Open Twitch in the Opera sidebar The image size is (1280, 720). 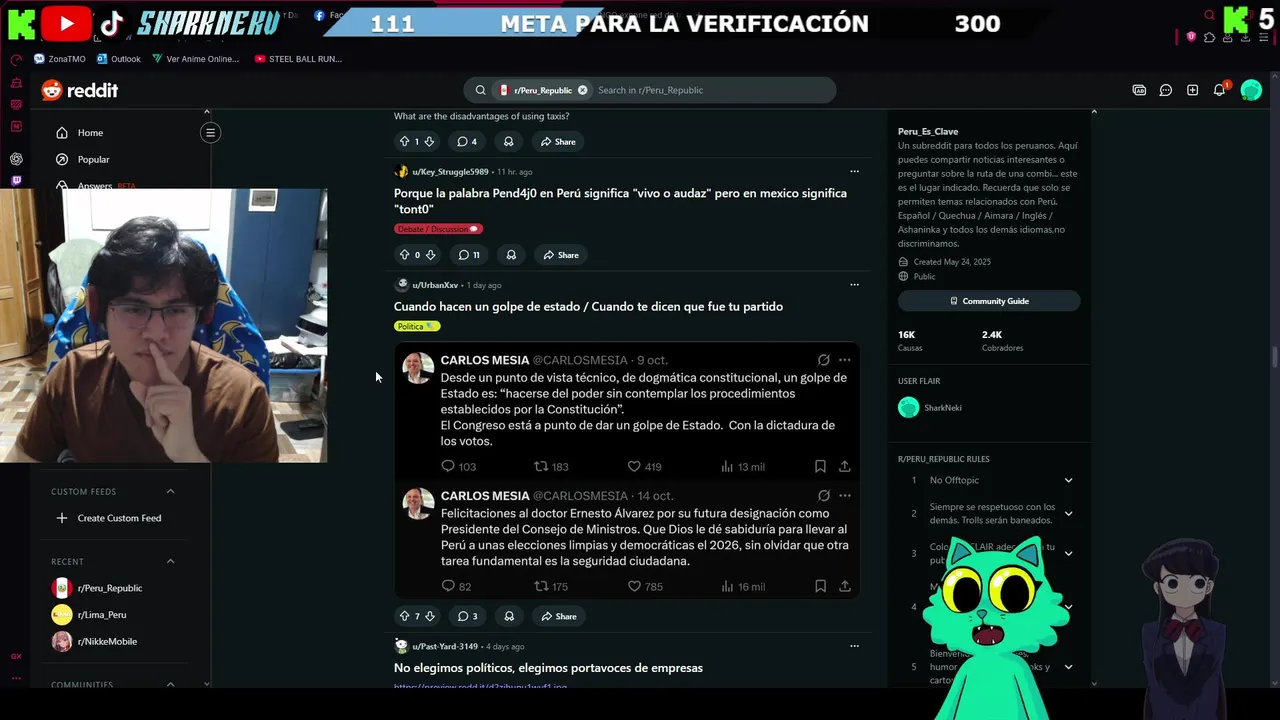click(x=16, y=181)
